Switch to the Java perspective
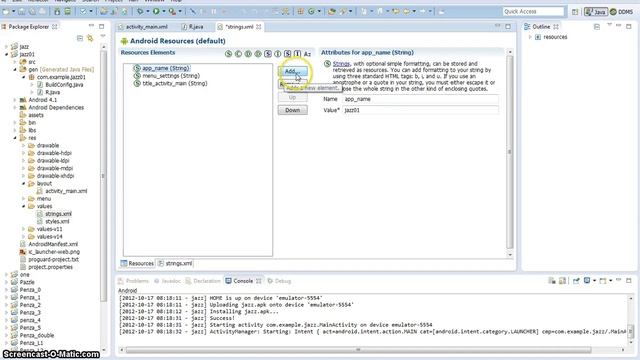Image resolution: width=640 pixels, height=360 pixels. coord(596,12)
